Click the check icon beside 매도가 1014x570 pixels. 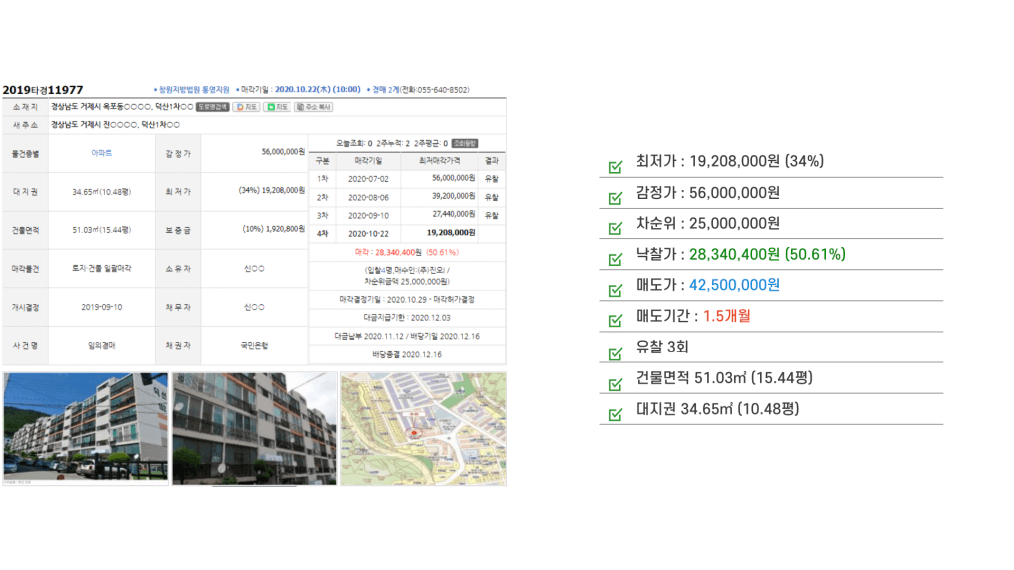pyautogui.click(x=615, y=290)
